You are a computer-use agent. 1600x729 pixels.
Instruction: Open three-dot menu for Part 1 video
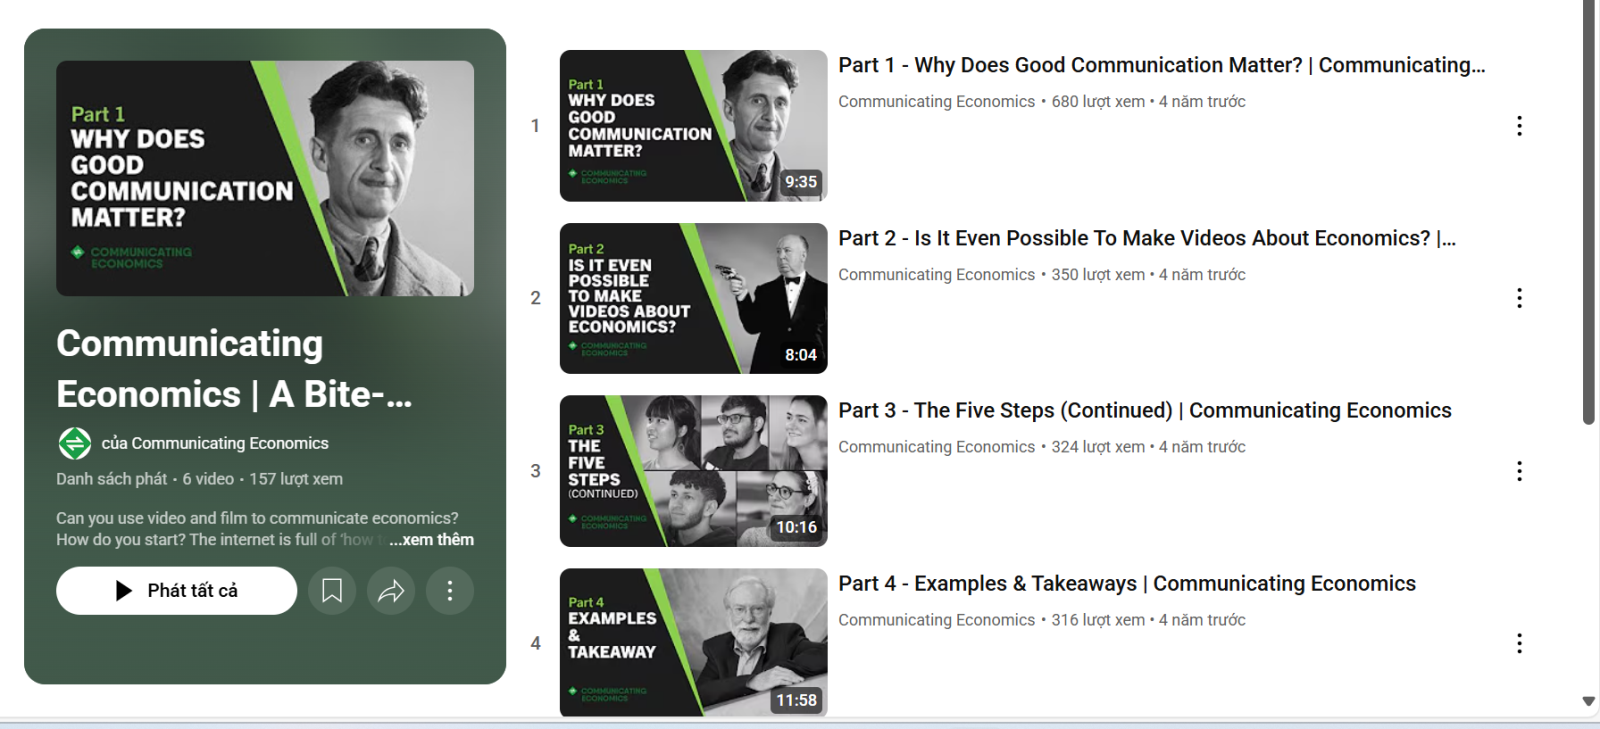[x=1519, y=126]
